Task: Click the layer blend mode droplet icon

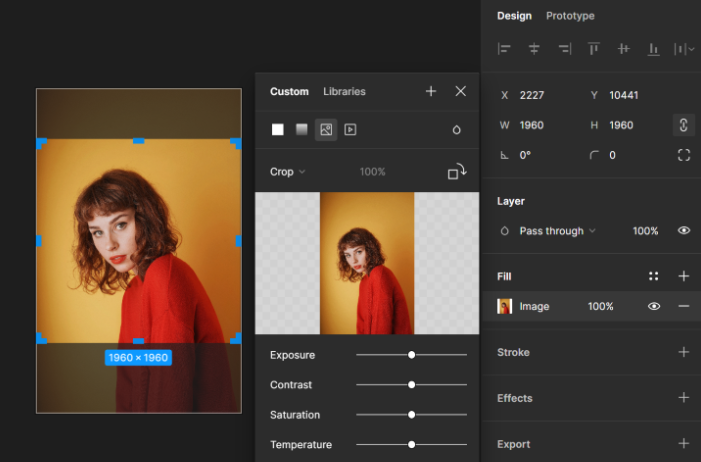Action: (504, 231)
